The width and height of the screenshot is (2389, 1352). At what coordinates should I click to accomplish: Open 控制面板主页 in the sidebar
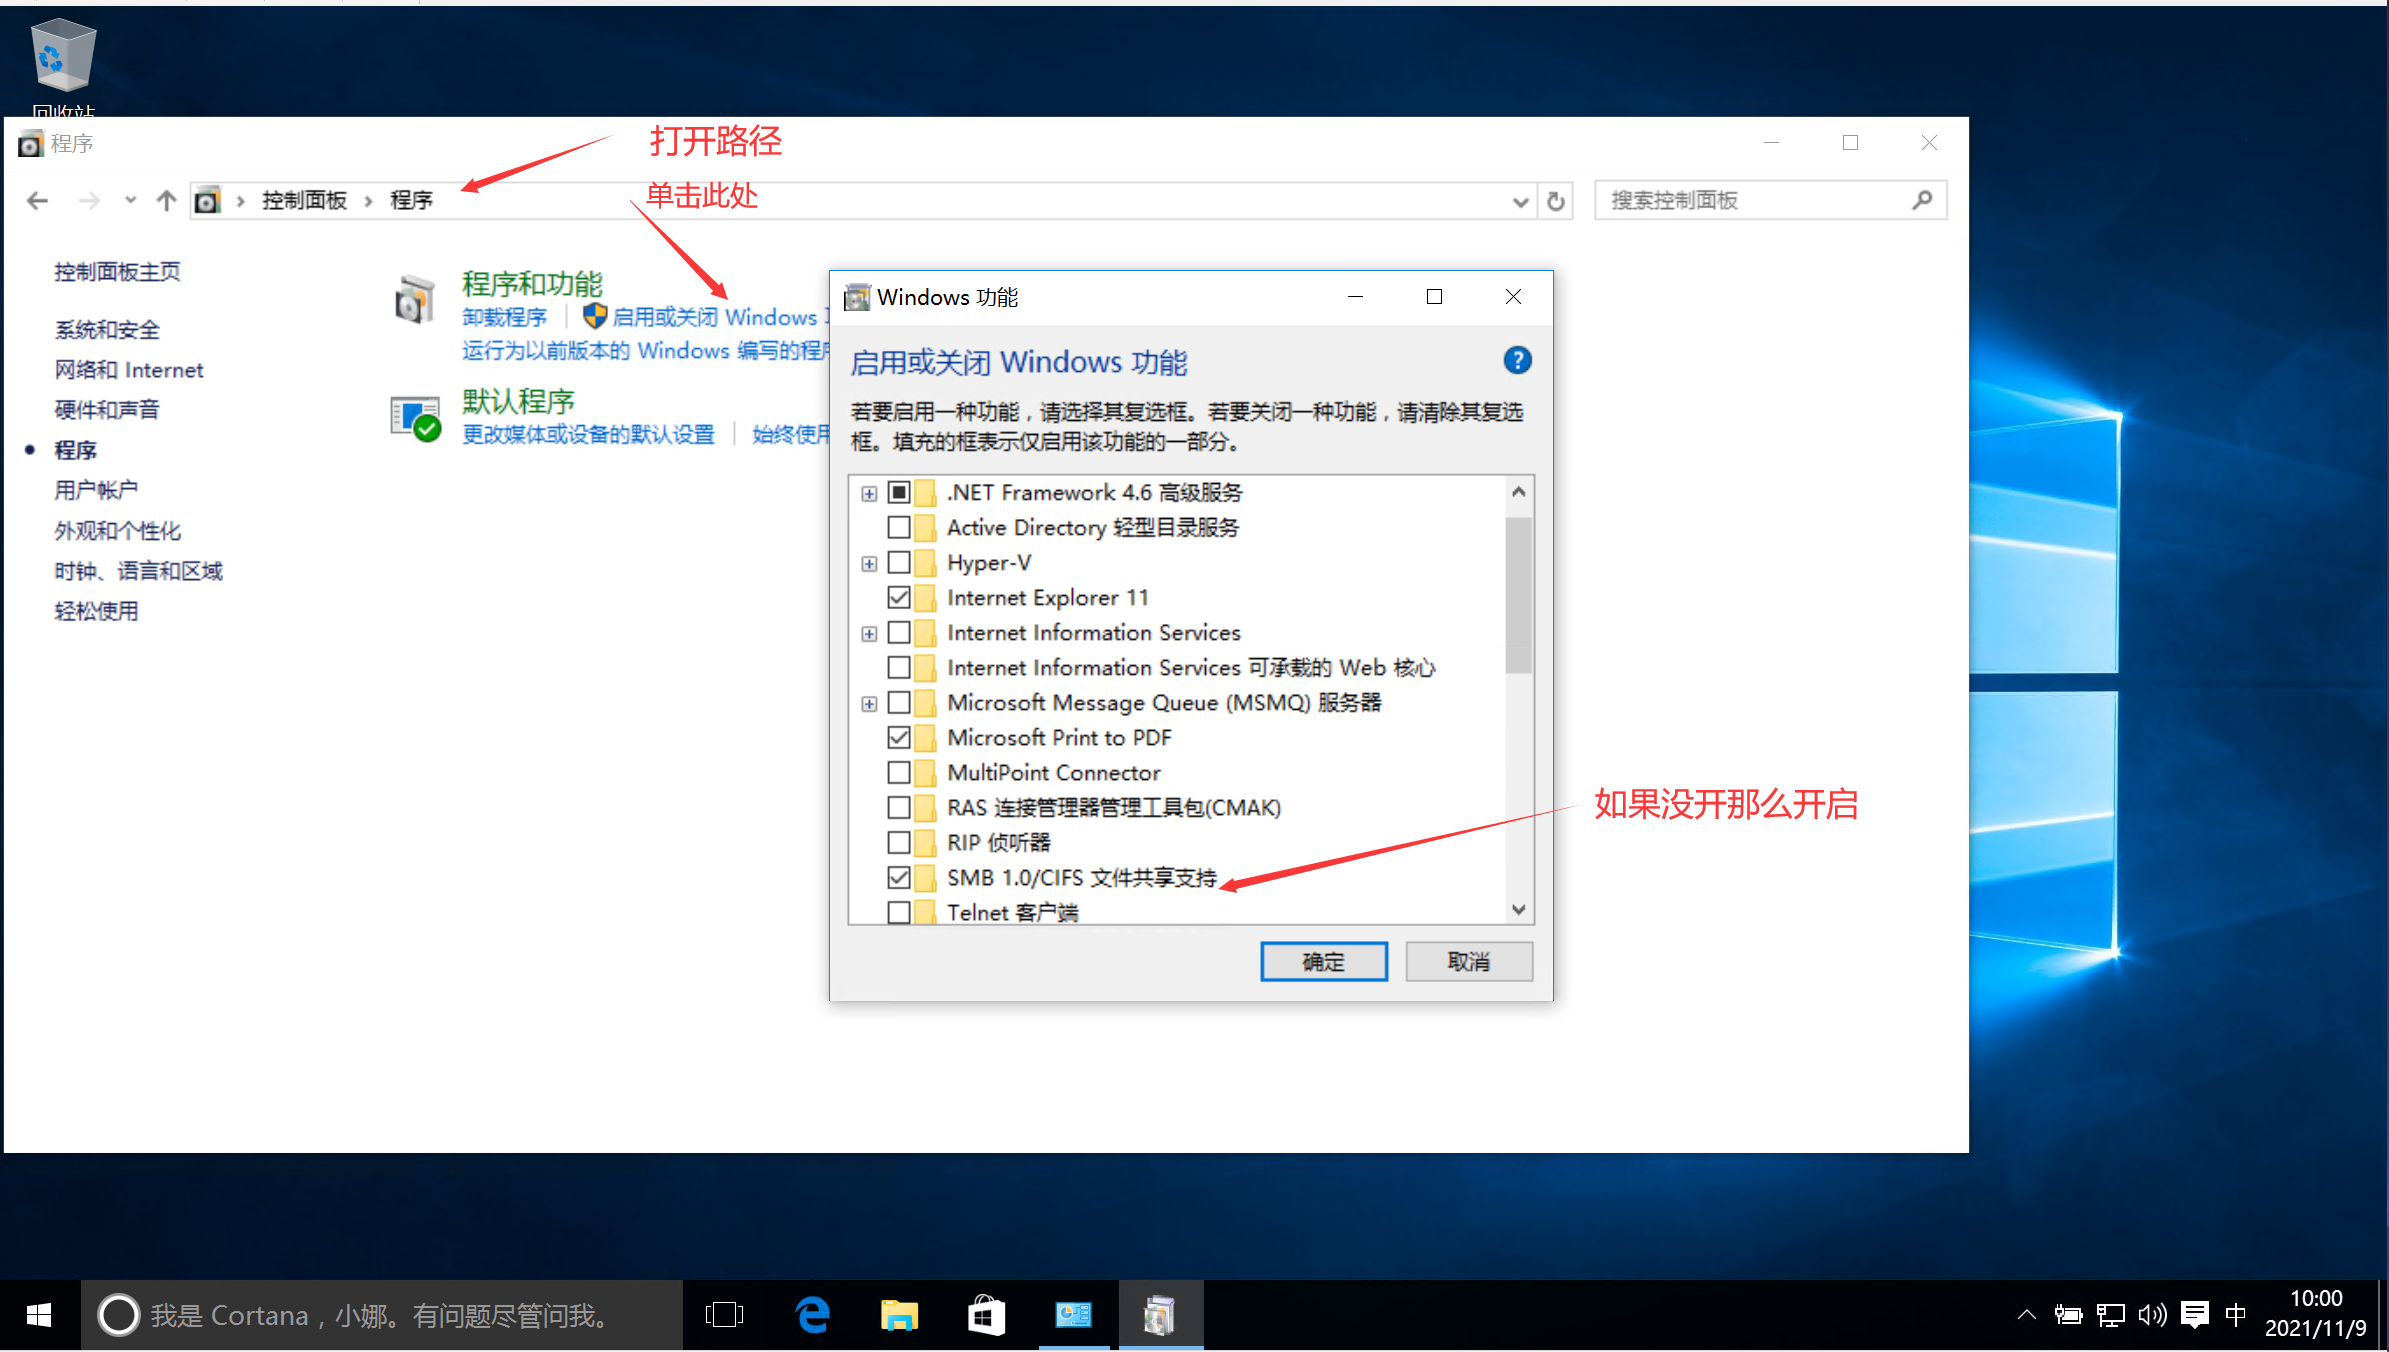(117, 272)
